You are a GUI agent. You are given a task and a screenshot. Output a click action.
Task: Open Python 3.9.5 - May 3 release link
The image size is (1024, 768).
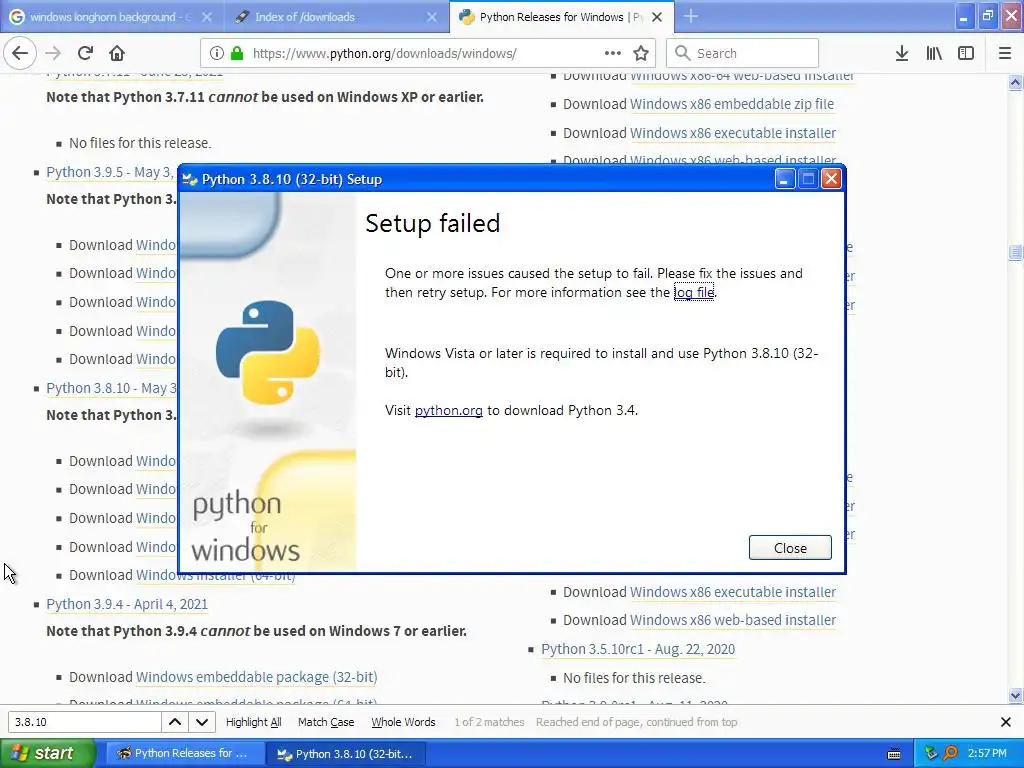coord(111,172)
